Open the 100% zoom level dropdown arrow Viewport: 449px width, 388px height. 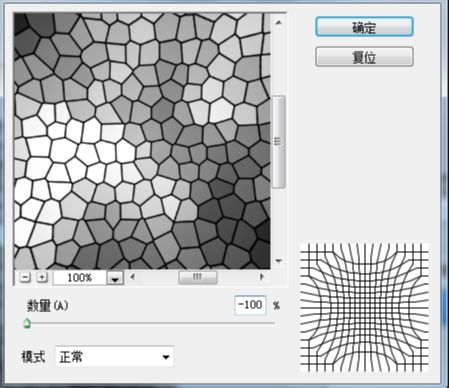[x=115, y=278]
